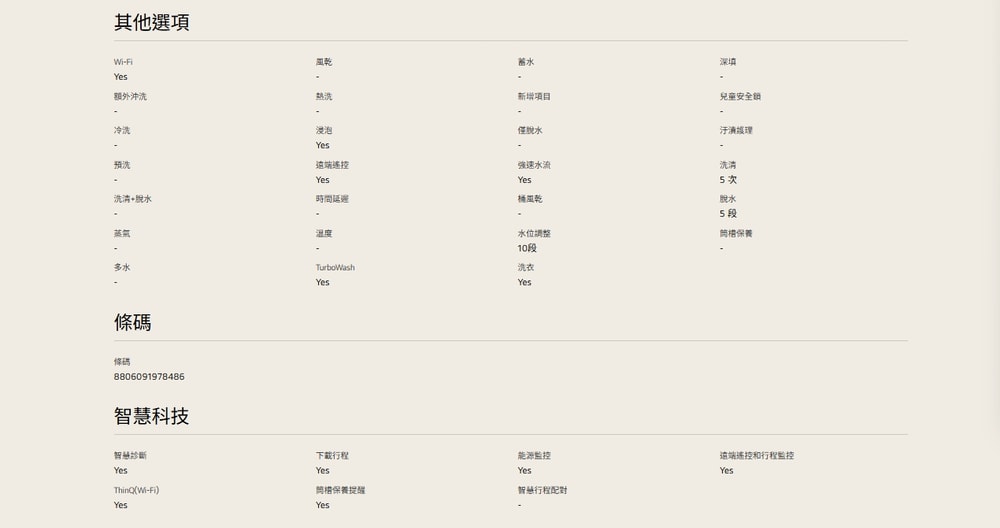Click the 5 次 rinse count value
Image resolution: width=1000 pixels, height=528 pixels.
click(x=728, y=180)
